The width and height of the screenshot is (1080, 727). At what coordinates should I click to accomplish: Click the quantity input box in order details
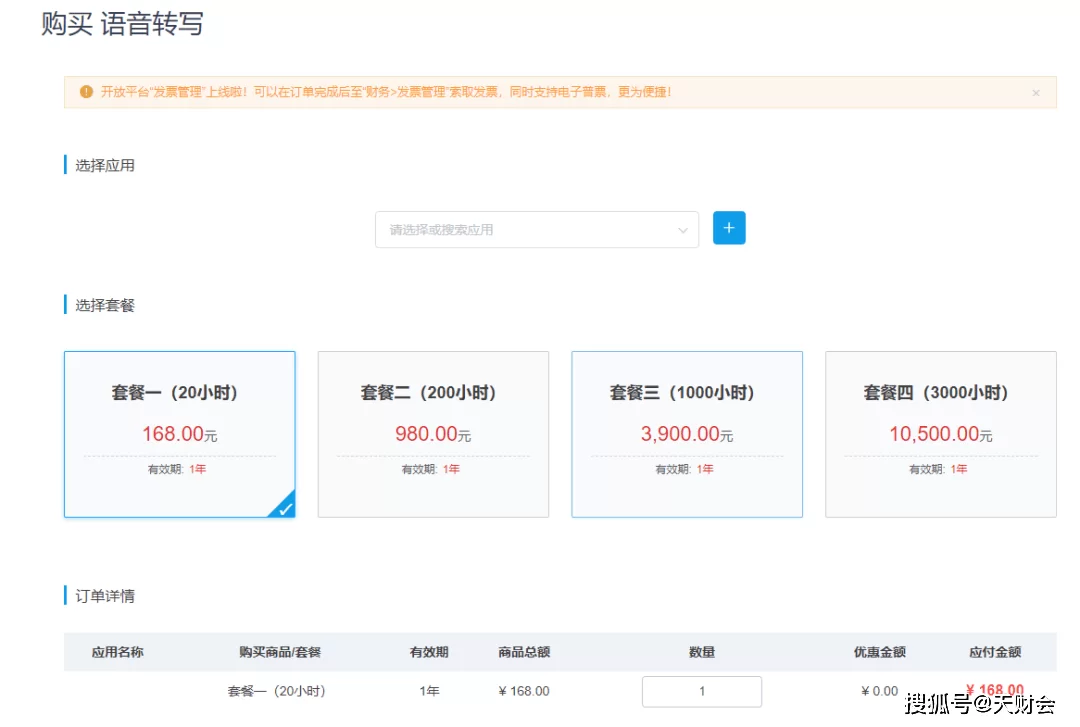701,691
